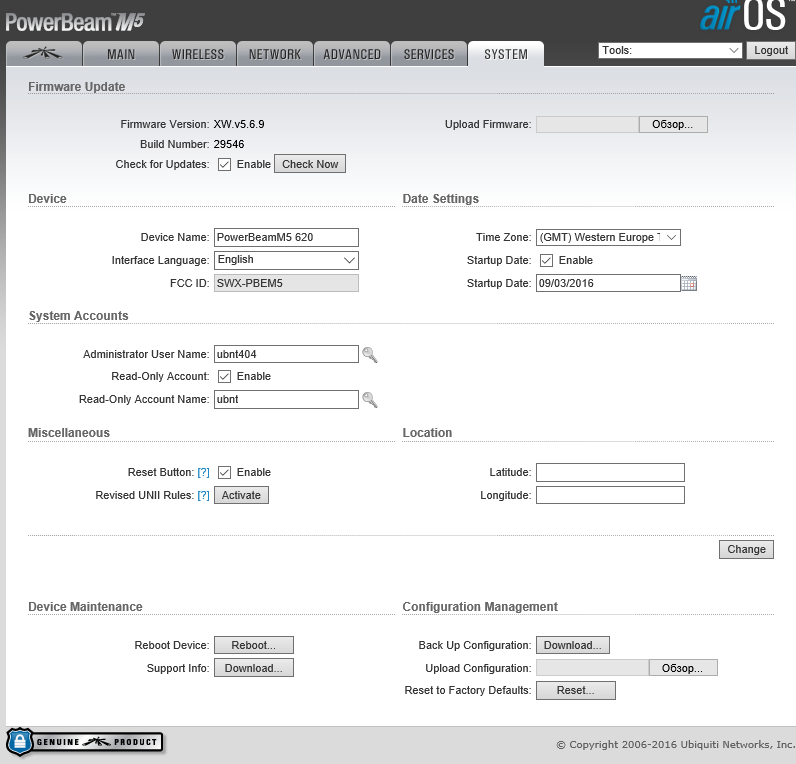Click the Device Name input field
Image resolution: width=796 pixels, height=764 pixels.
286,237
